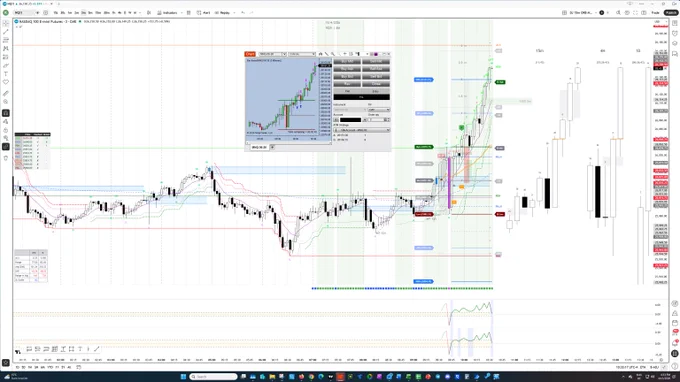Select the YTD date range tab

tap(51, 367)
